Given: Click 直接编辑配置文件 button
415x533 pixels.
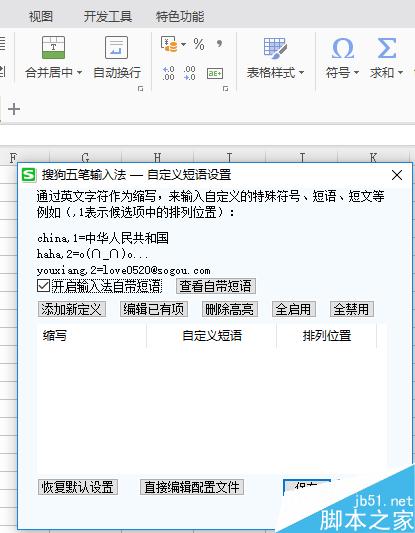Looking at the screenshot, I should (x=192, y=487).
